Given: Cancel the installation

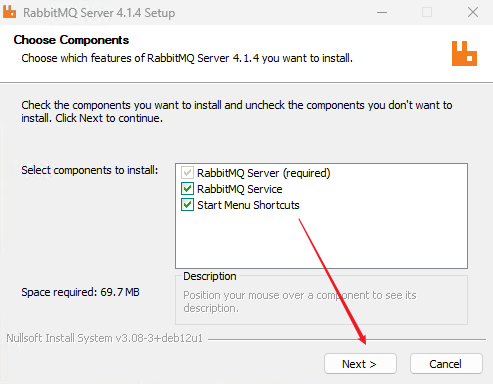Looking at the screenshot, I should [x=446, y=364].
